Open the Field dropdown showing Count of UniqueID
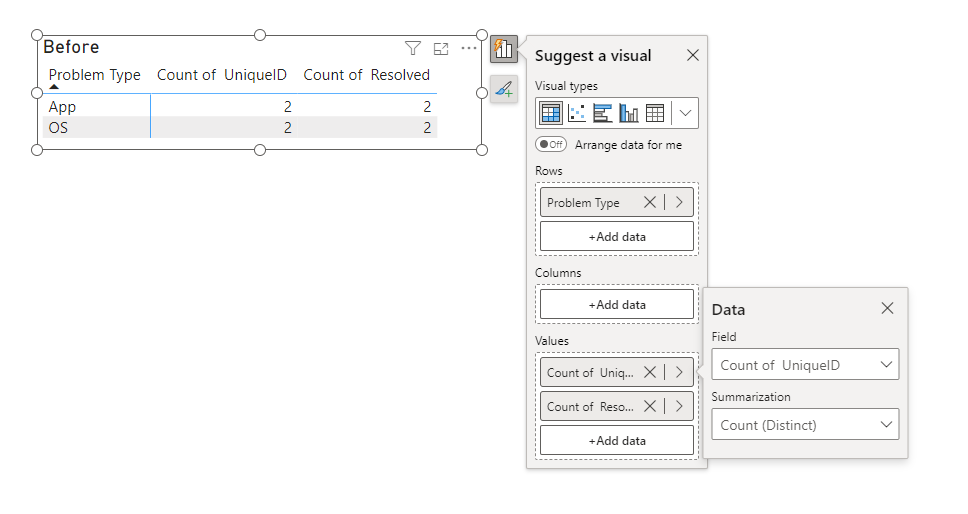The height and width of the screenshot is (514, 968). coord(805,365)
